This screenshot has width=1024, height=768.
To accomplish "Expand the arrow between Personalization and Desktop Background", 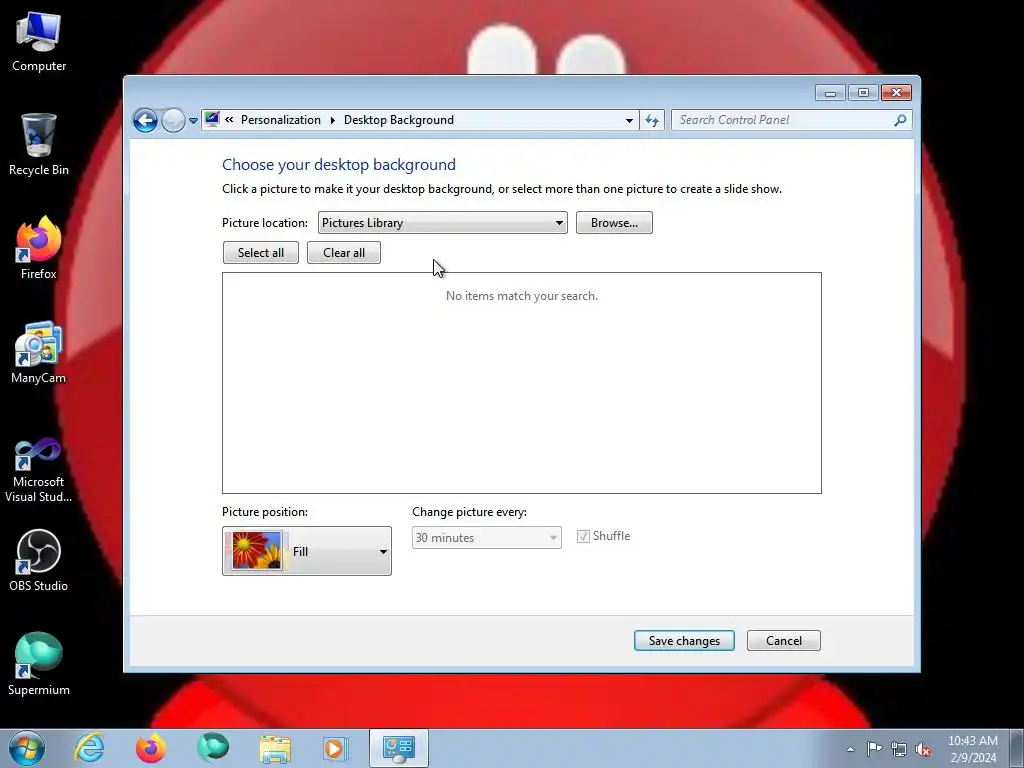I will click(332, 120).
